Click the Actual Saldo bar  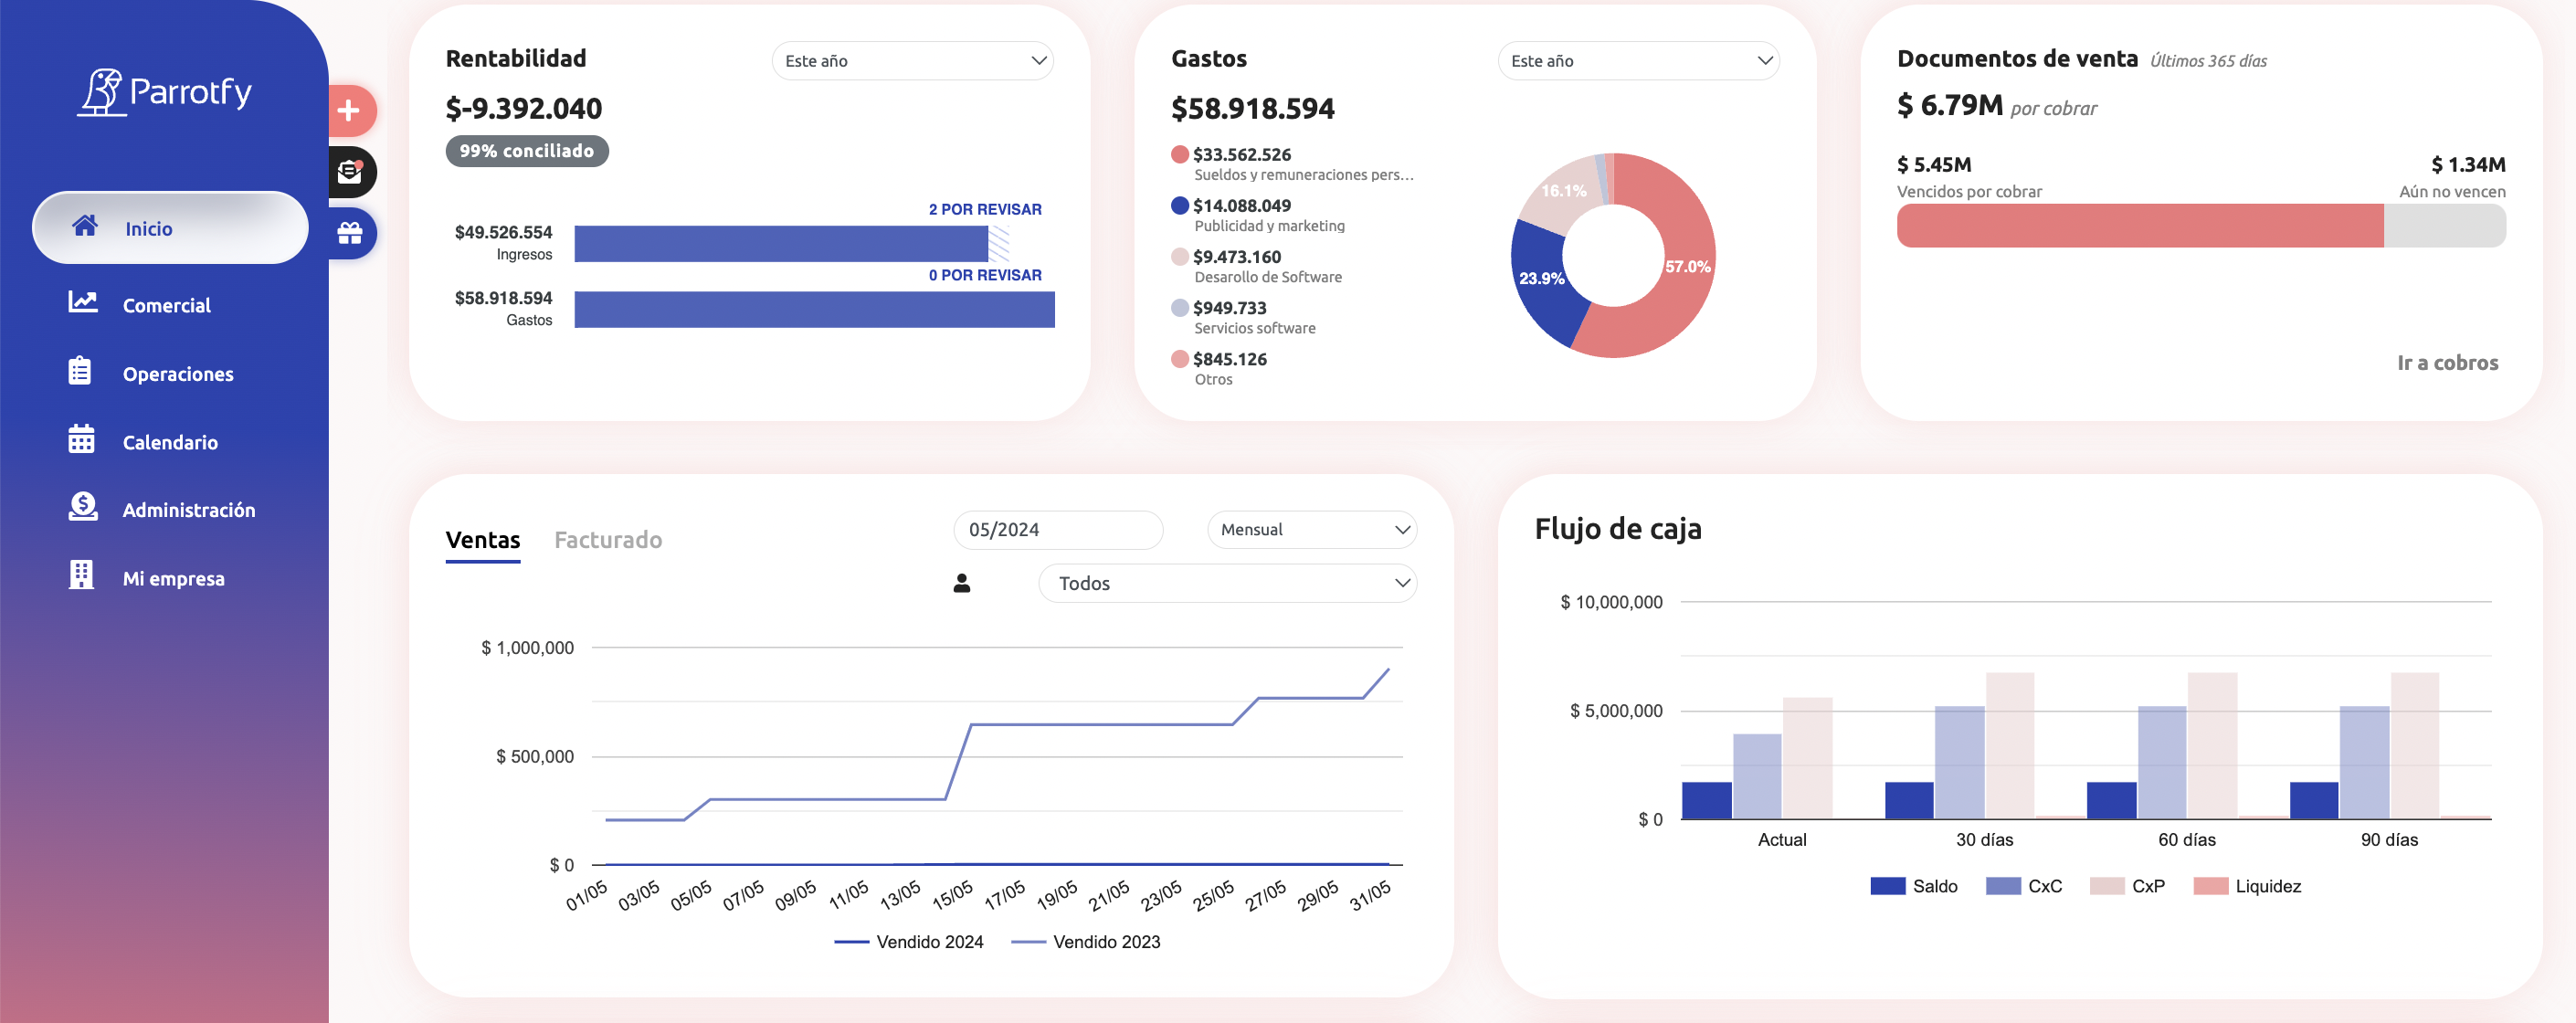[x=1707, y=801]
